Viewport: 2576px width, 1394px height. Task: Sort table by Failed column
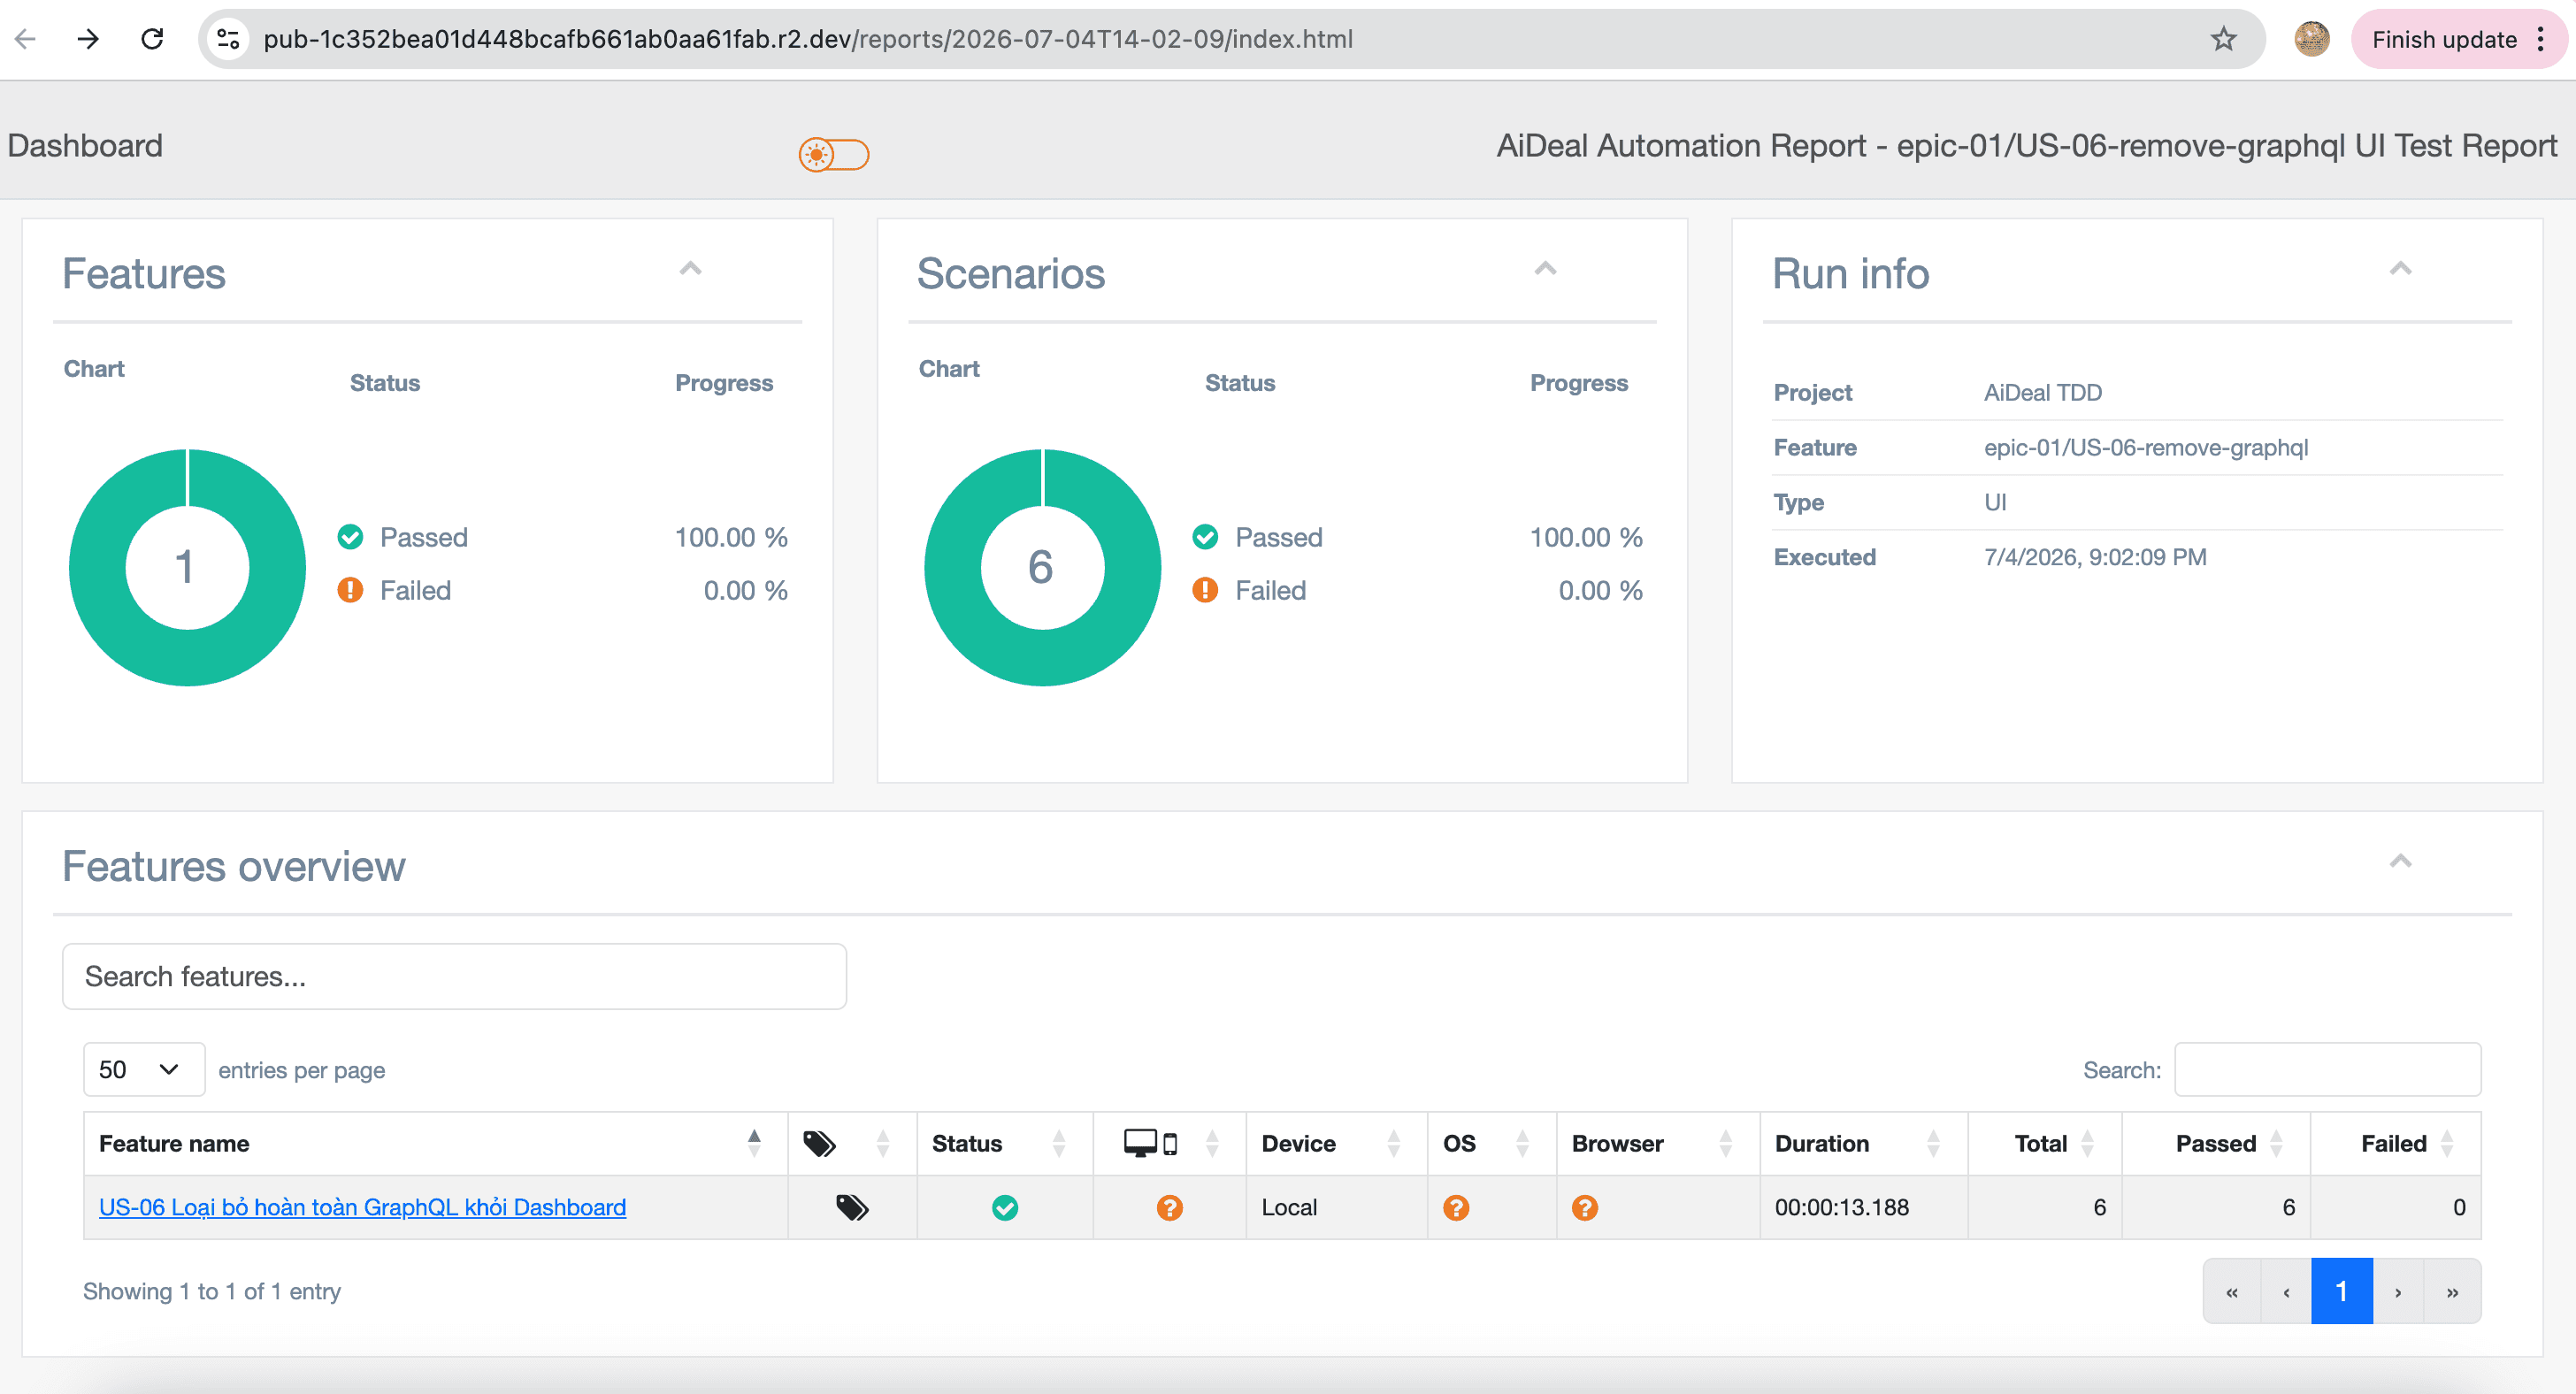2395,1143
